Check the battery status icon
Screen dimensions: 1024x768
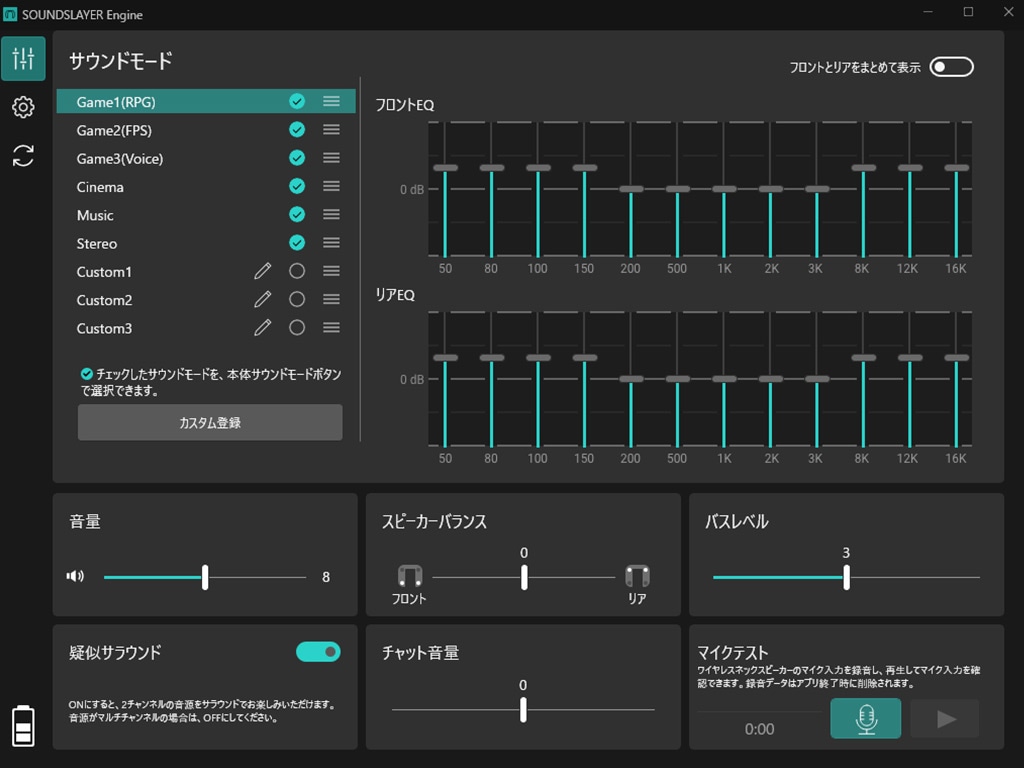24,726
